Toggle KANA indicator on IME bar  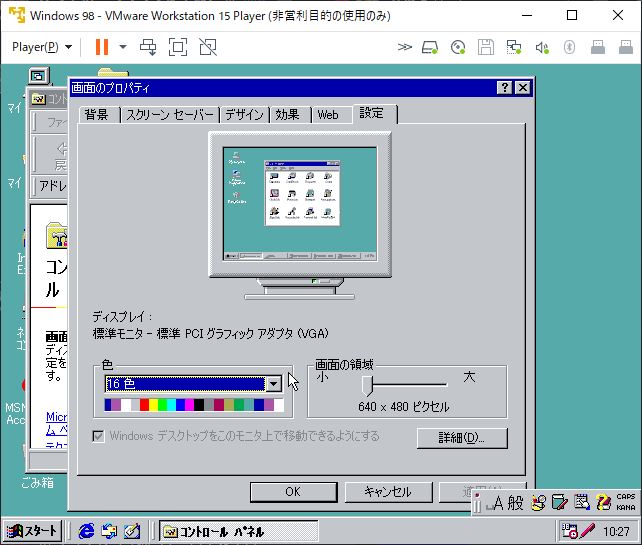pos(626,507)
